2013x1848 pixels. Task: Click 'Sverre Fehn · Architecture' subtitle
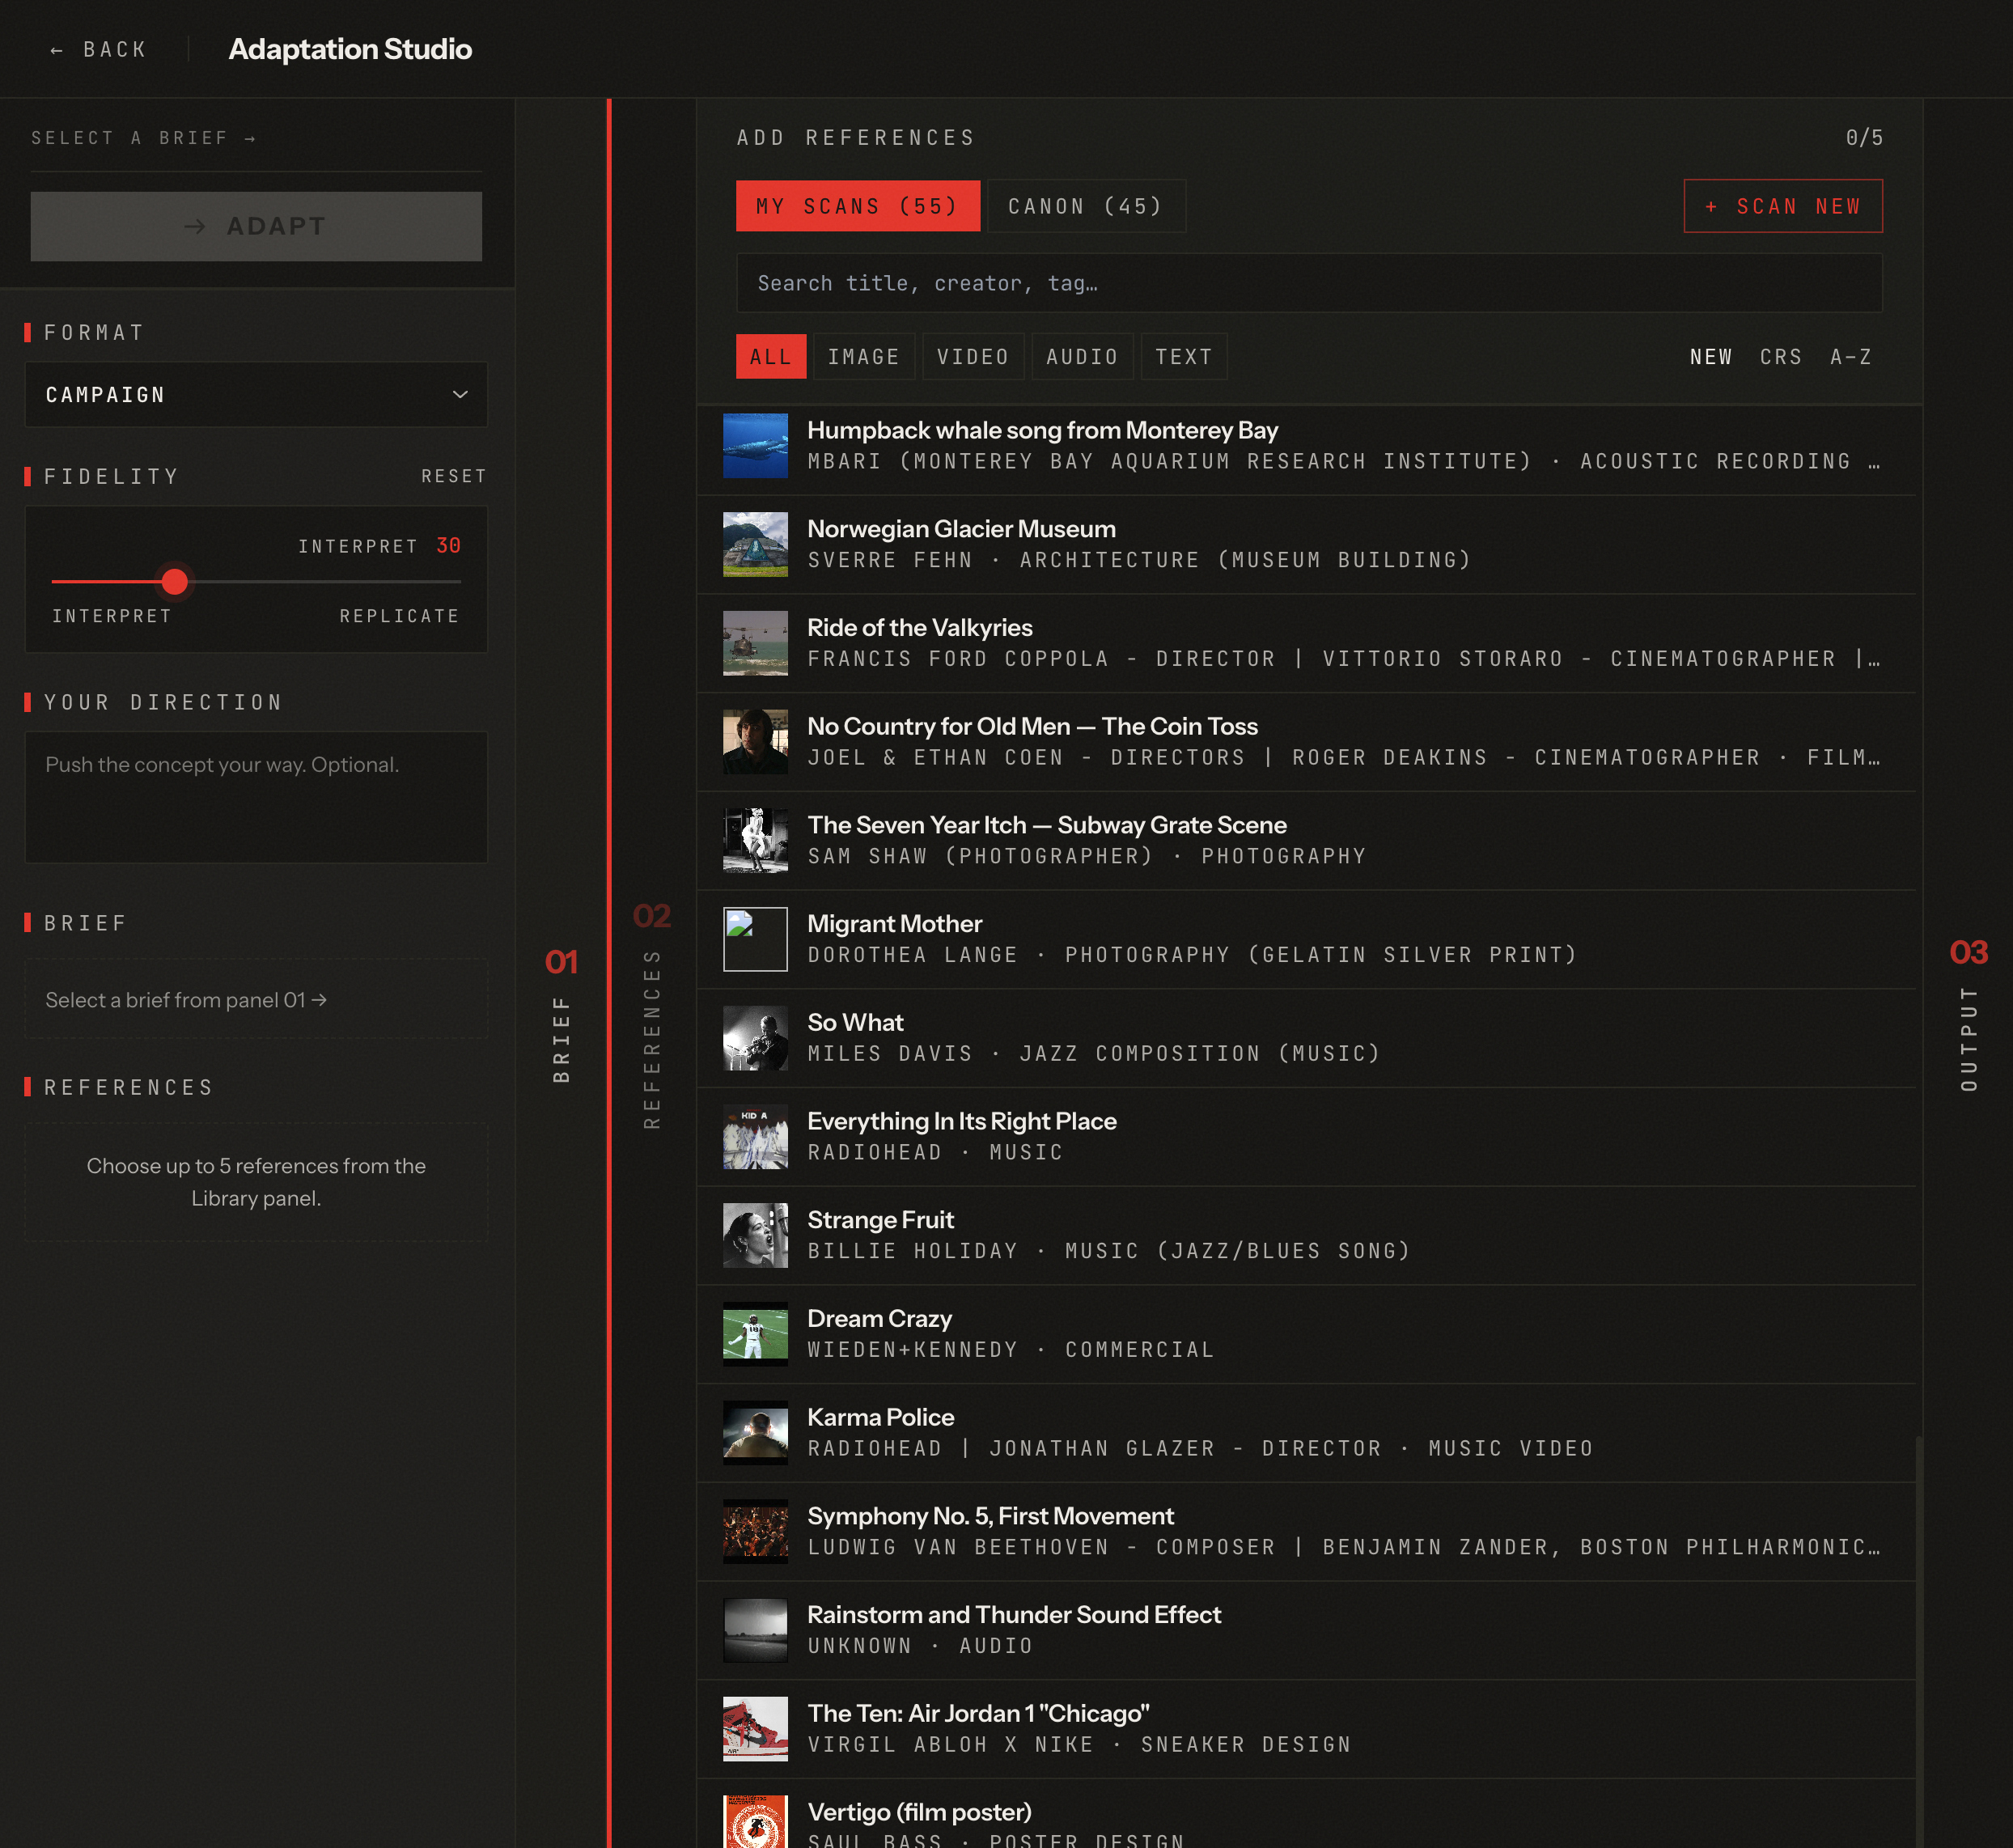[x=1139, y=560]
